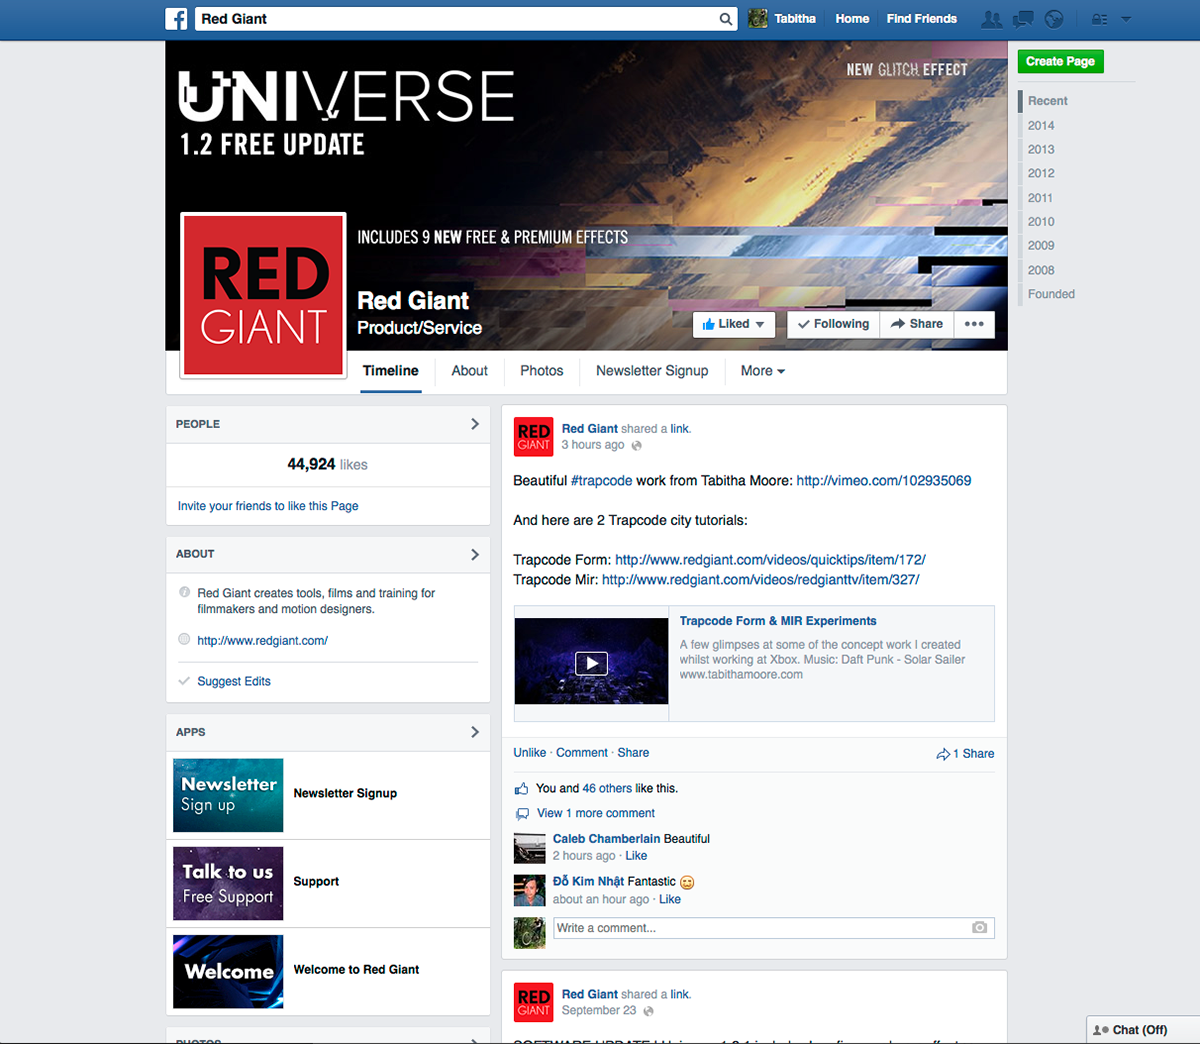Go to Home in the top bar
The width and height of the screenshot is (1200, 1044).
pos(852,19)
